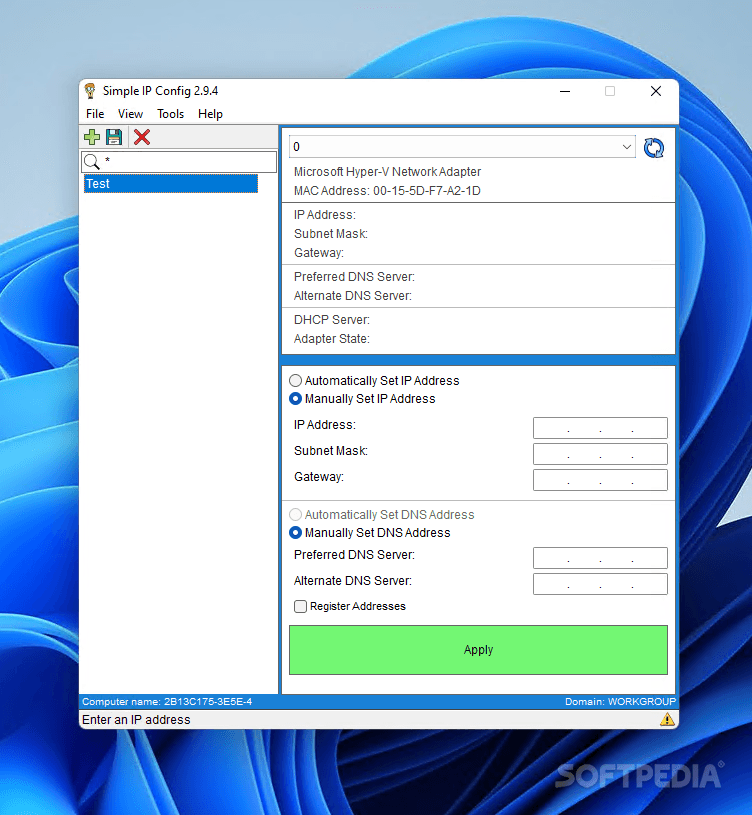Open the Help menu
Image resolution: width=752 pixels, height=815 pixels.
pos(210,114)
